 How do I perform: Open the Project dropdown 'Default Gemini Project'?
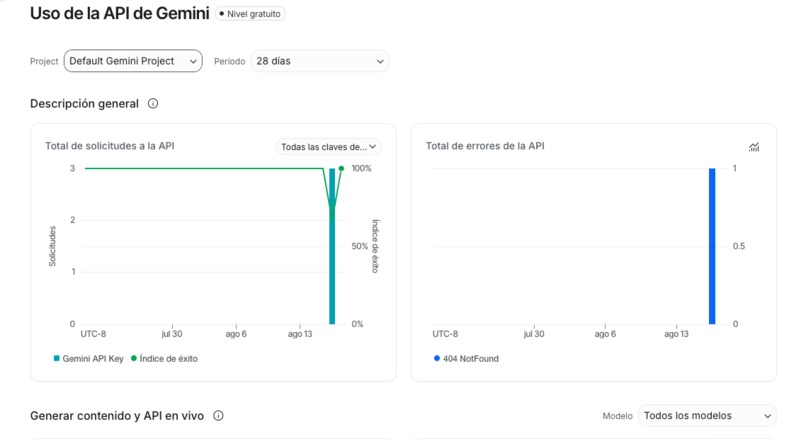coord(133,61)
